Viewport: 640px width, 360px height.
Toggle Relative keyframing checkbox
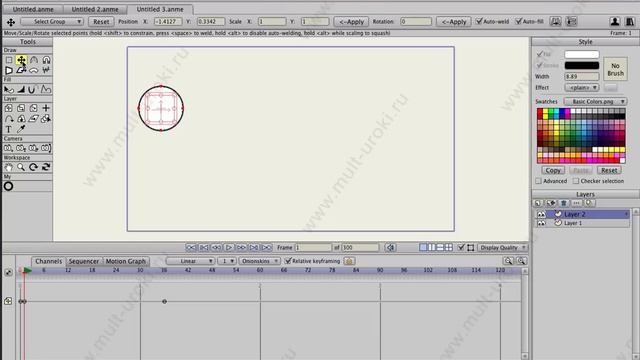tap(288, 261)
